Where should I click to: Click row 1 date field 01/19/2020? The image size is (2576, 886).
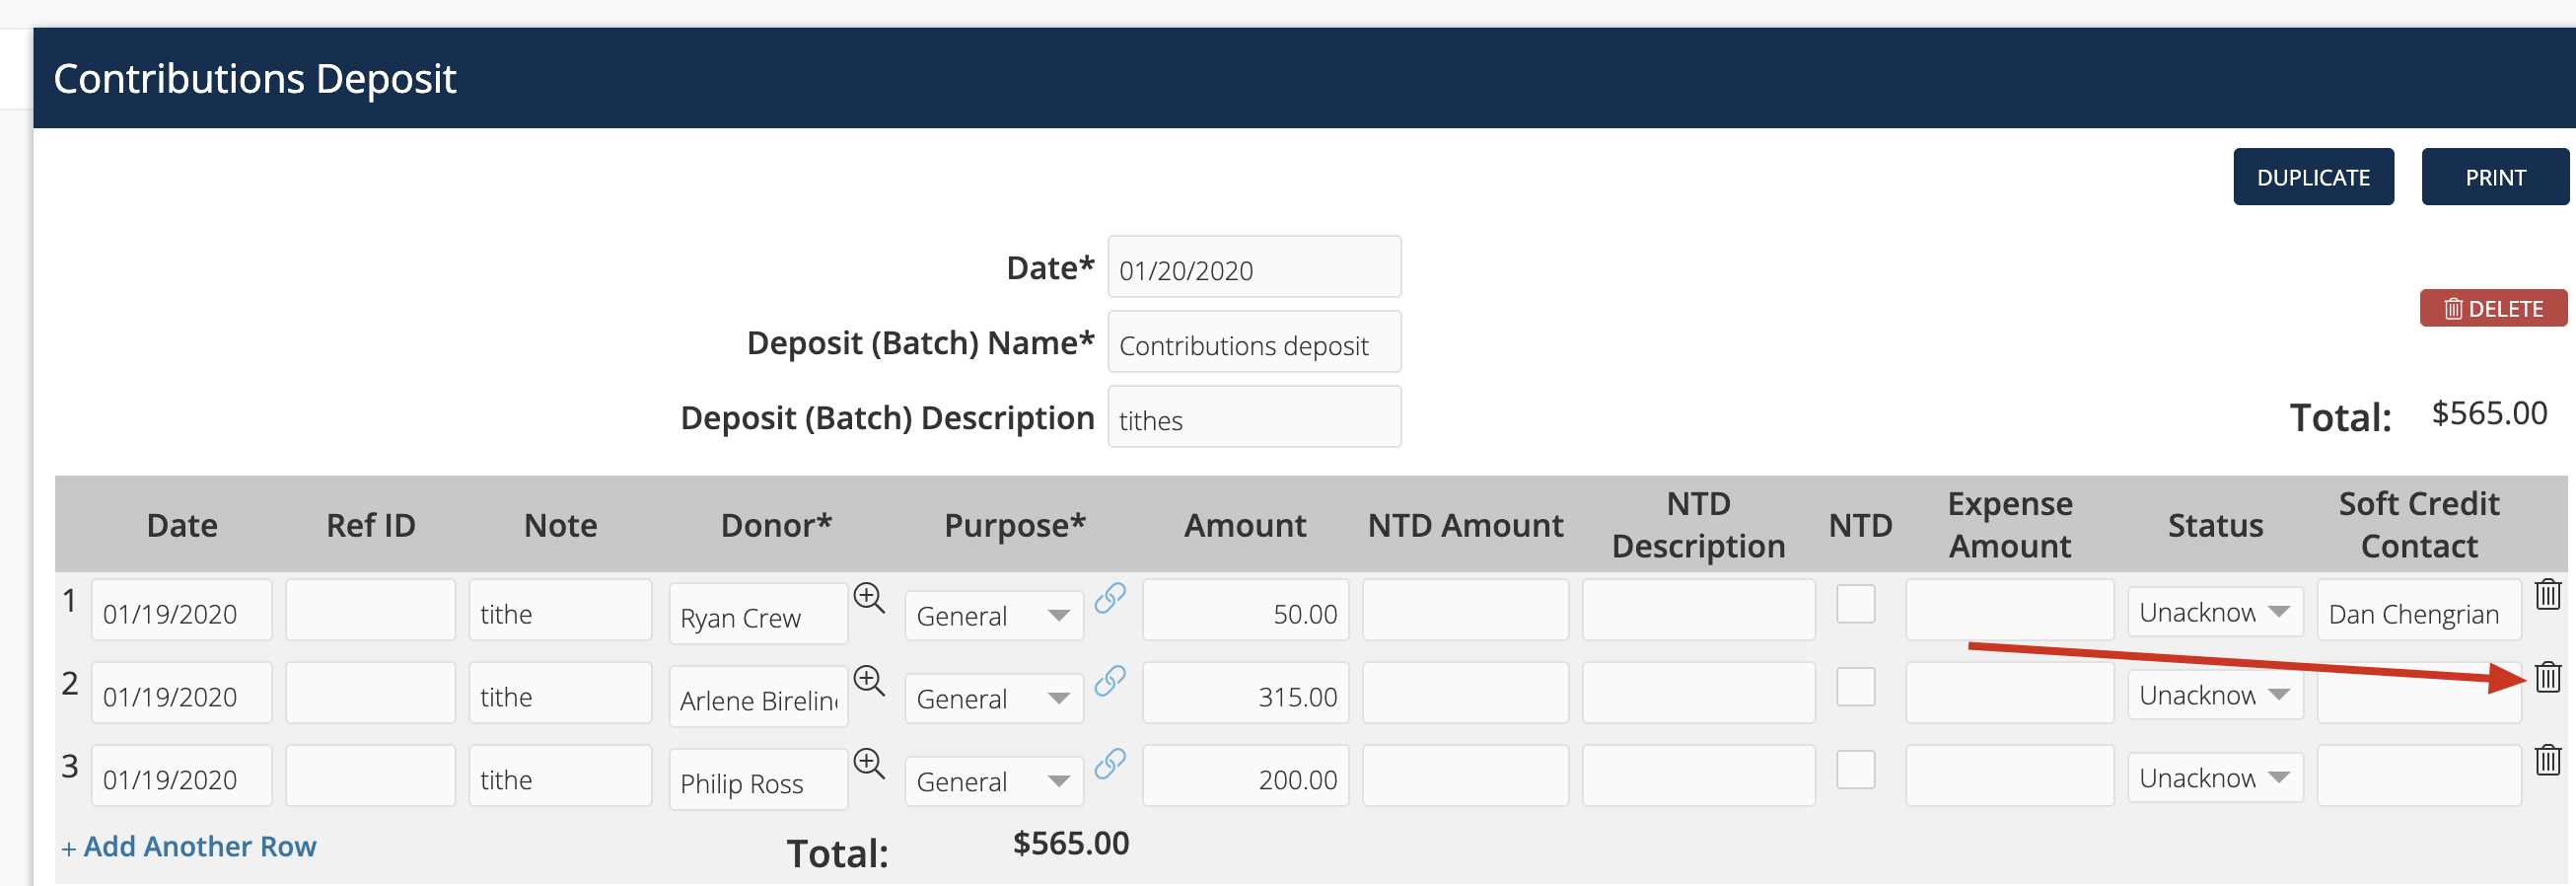pos(181,610)
